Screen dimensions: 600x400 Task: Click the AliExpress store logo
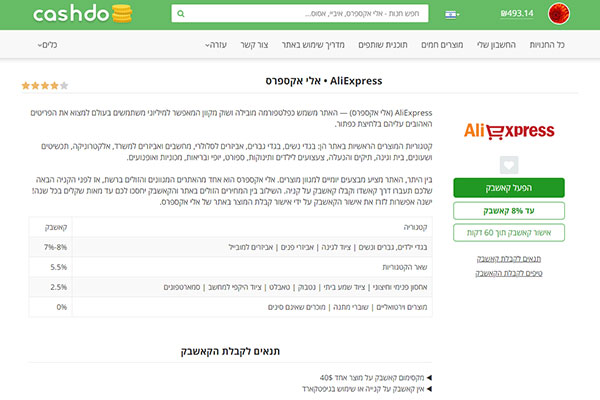point(509,131)
